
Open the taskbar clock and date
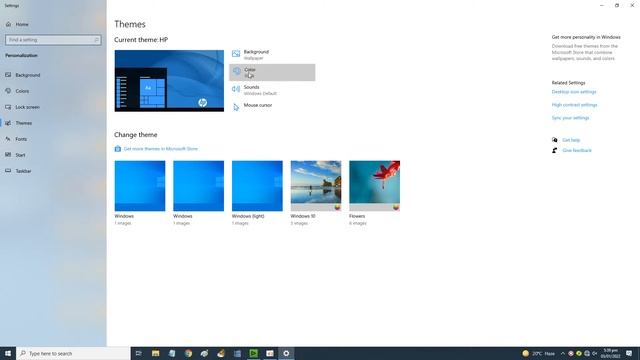611,353
